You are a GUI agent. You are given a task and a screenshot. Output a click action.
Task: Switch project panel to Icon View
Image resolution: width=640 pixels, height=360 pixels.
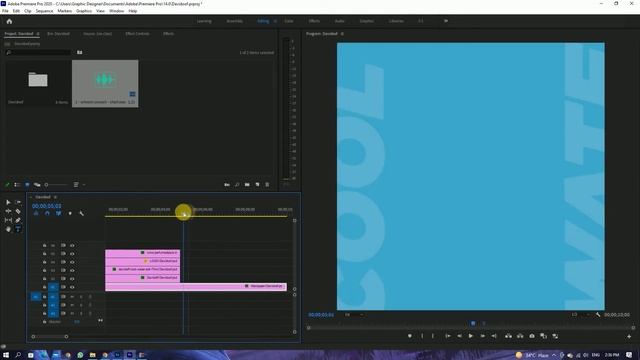pyautogui.click(x=27, y=185)
